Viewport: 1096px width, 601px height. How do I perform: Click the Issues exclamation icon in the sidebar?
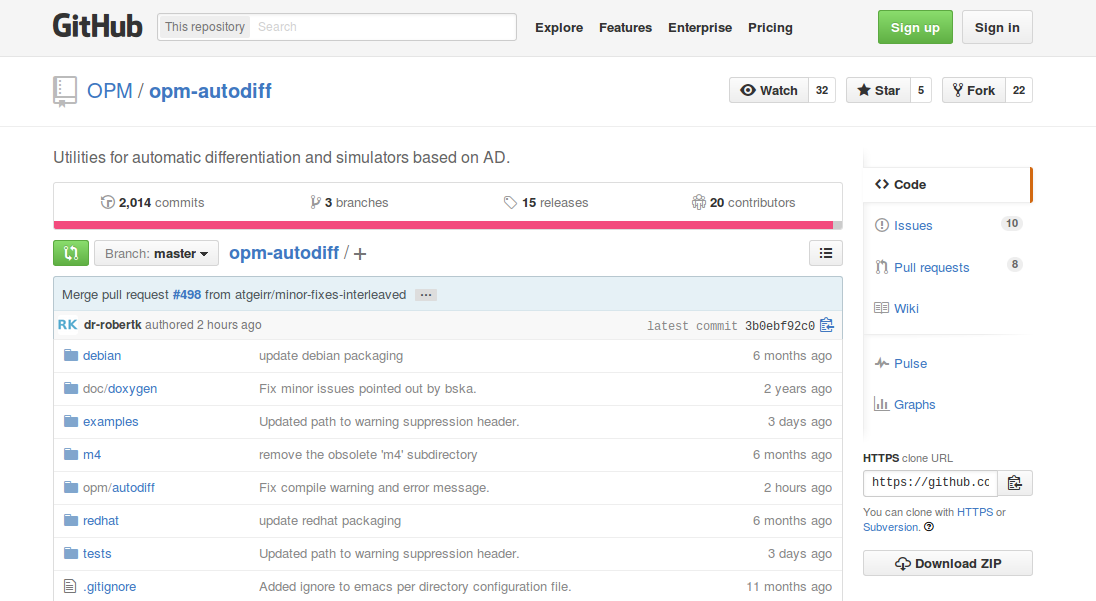(x=881, y=225)
